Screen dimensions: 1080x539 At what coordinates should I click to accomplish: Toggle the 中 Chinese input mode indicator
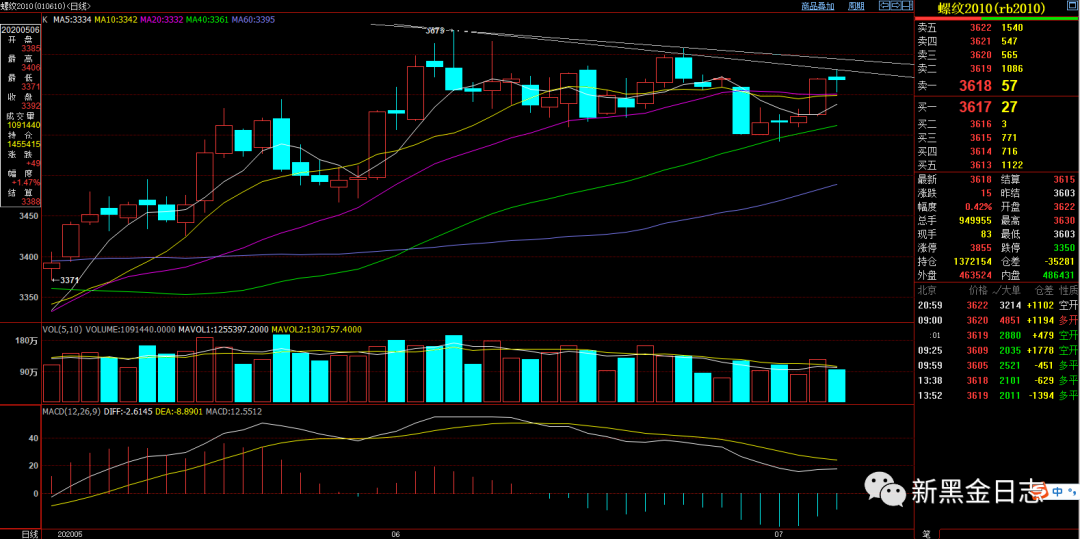click(x=1056, y=492)
